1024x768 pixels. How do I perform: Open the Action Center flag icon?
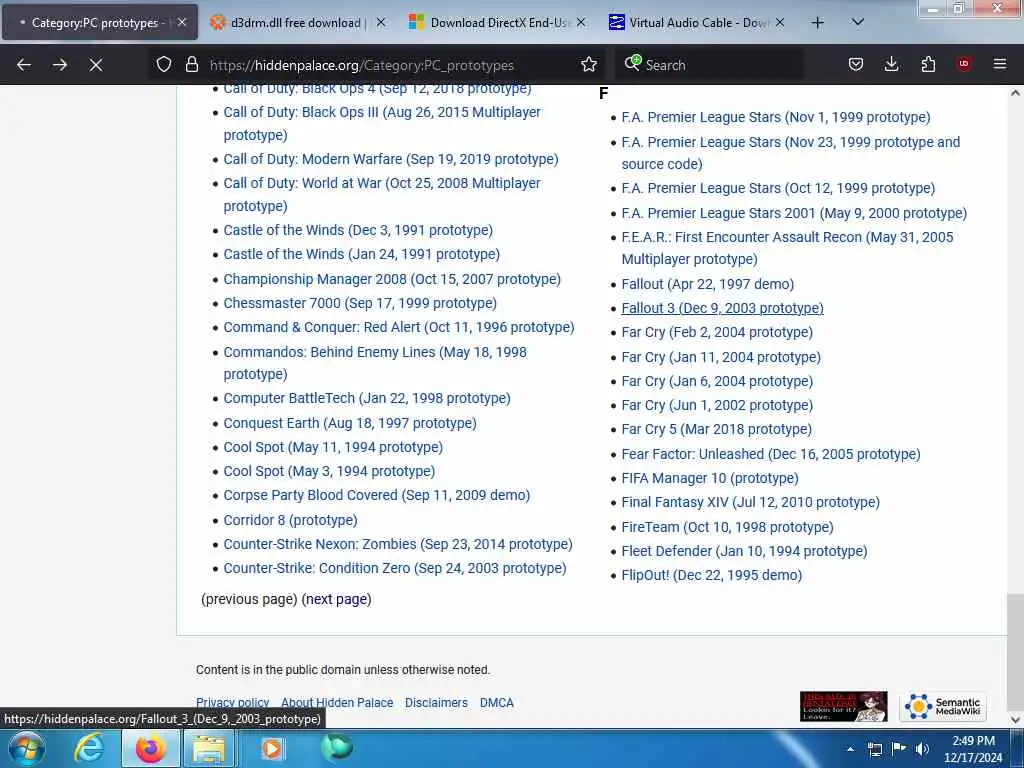coord(899,749)
